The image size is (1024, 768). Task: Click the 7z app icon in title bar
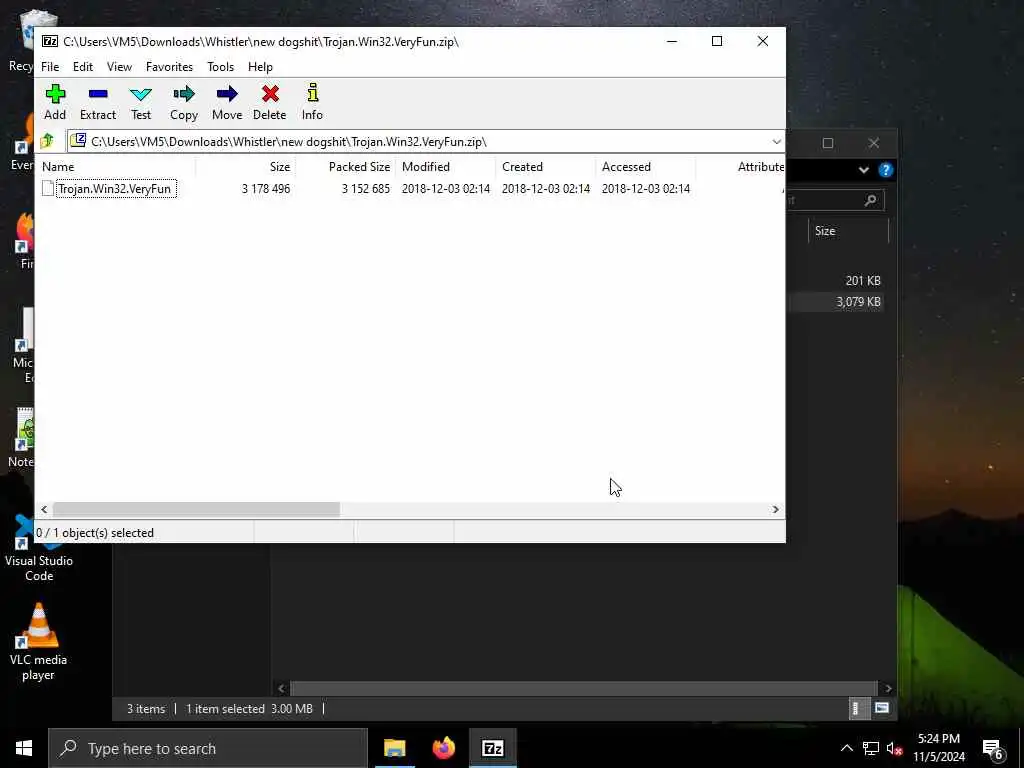click(50, 41)
